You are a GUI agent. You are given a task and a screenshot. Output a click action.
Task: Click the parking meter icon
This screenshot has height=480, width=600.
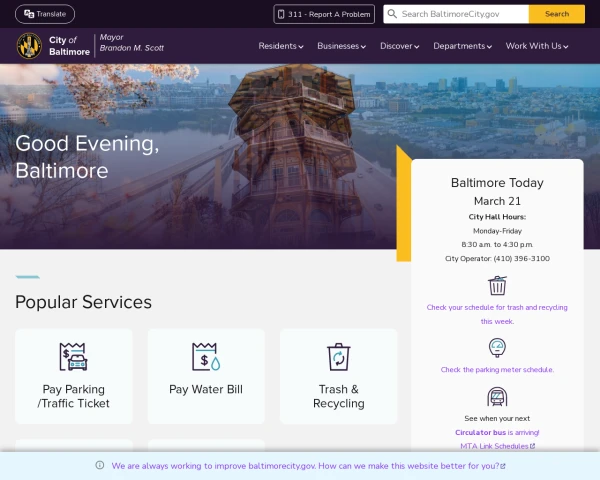pyautogui.click(x=497, y=348)
